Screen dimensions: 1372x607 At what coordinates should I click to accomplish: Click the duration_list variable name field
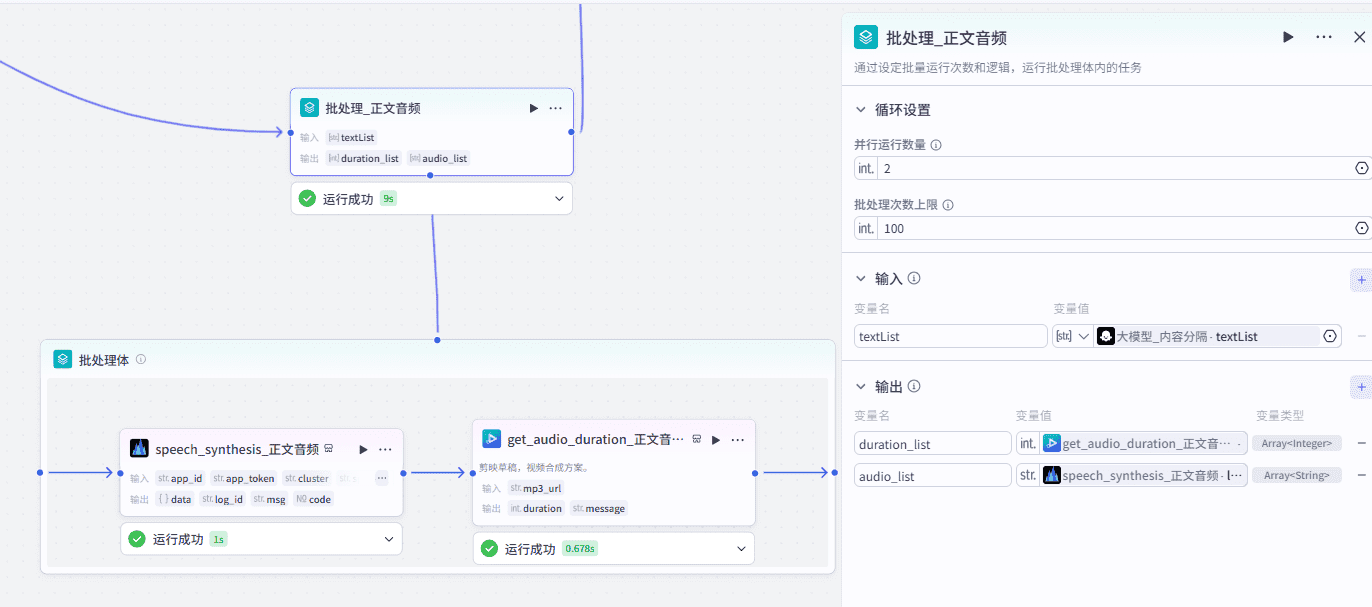(932, 444)
